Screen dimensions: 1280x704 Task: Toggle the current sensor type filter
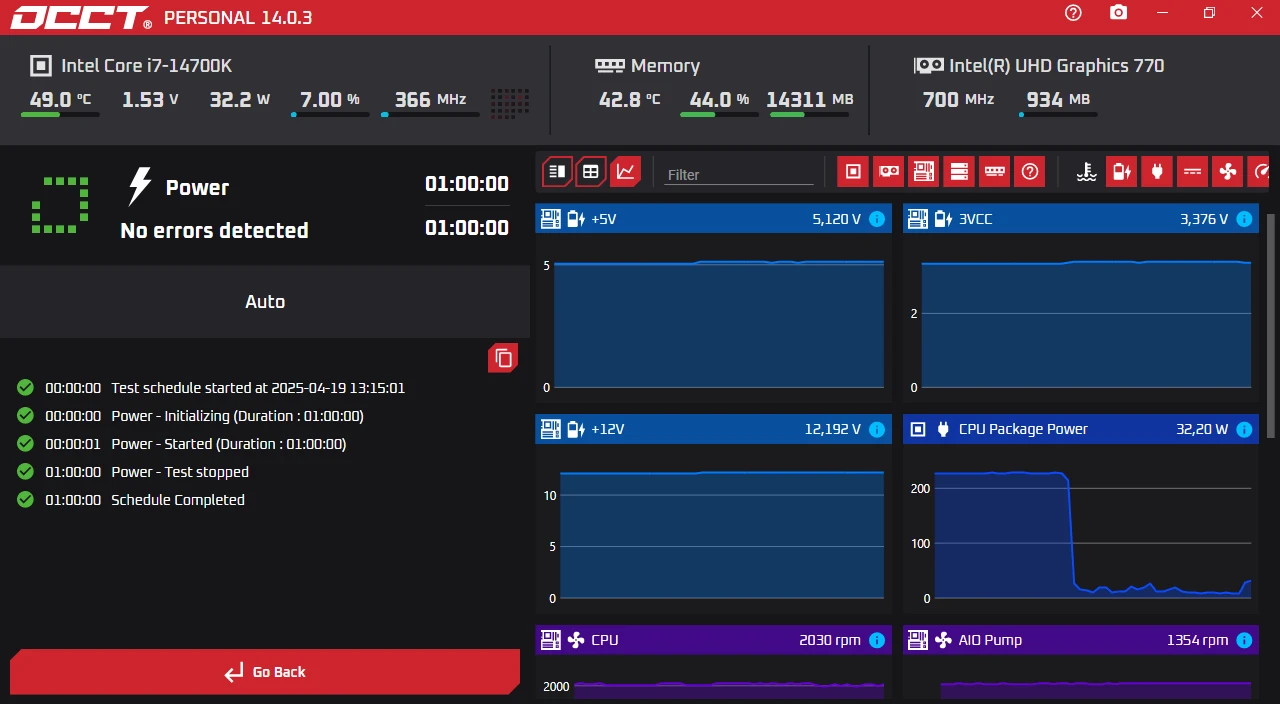point(1192,172)
